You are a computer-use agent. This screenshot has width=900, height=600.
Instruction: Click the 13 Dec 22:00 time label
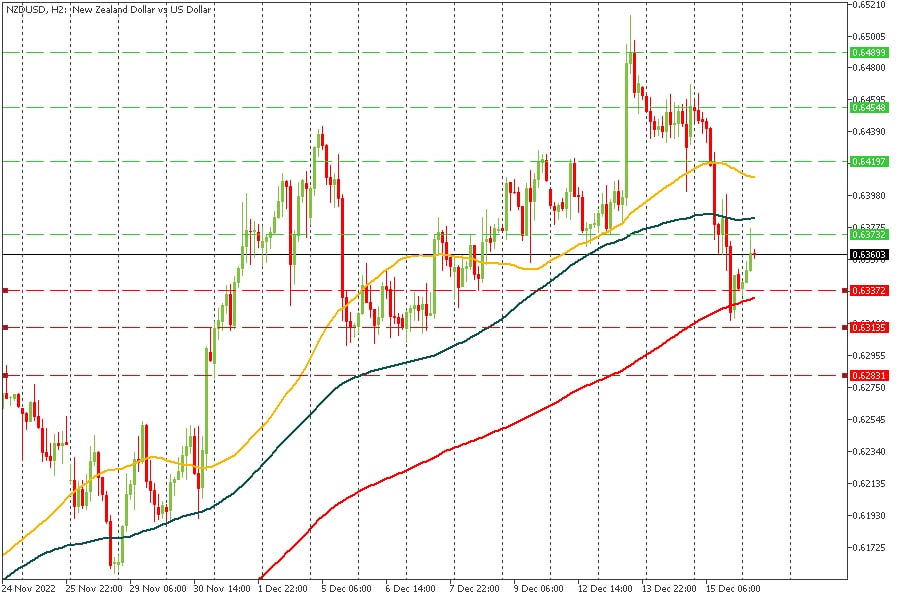(x=669, y=589)
